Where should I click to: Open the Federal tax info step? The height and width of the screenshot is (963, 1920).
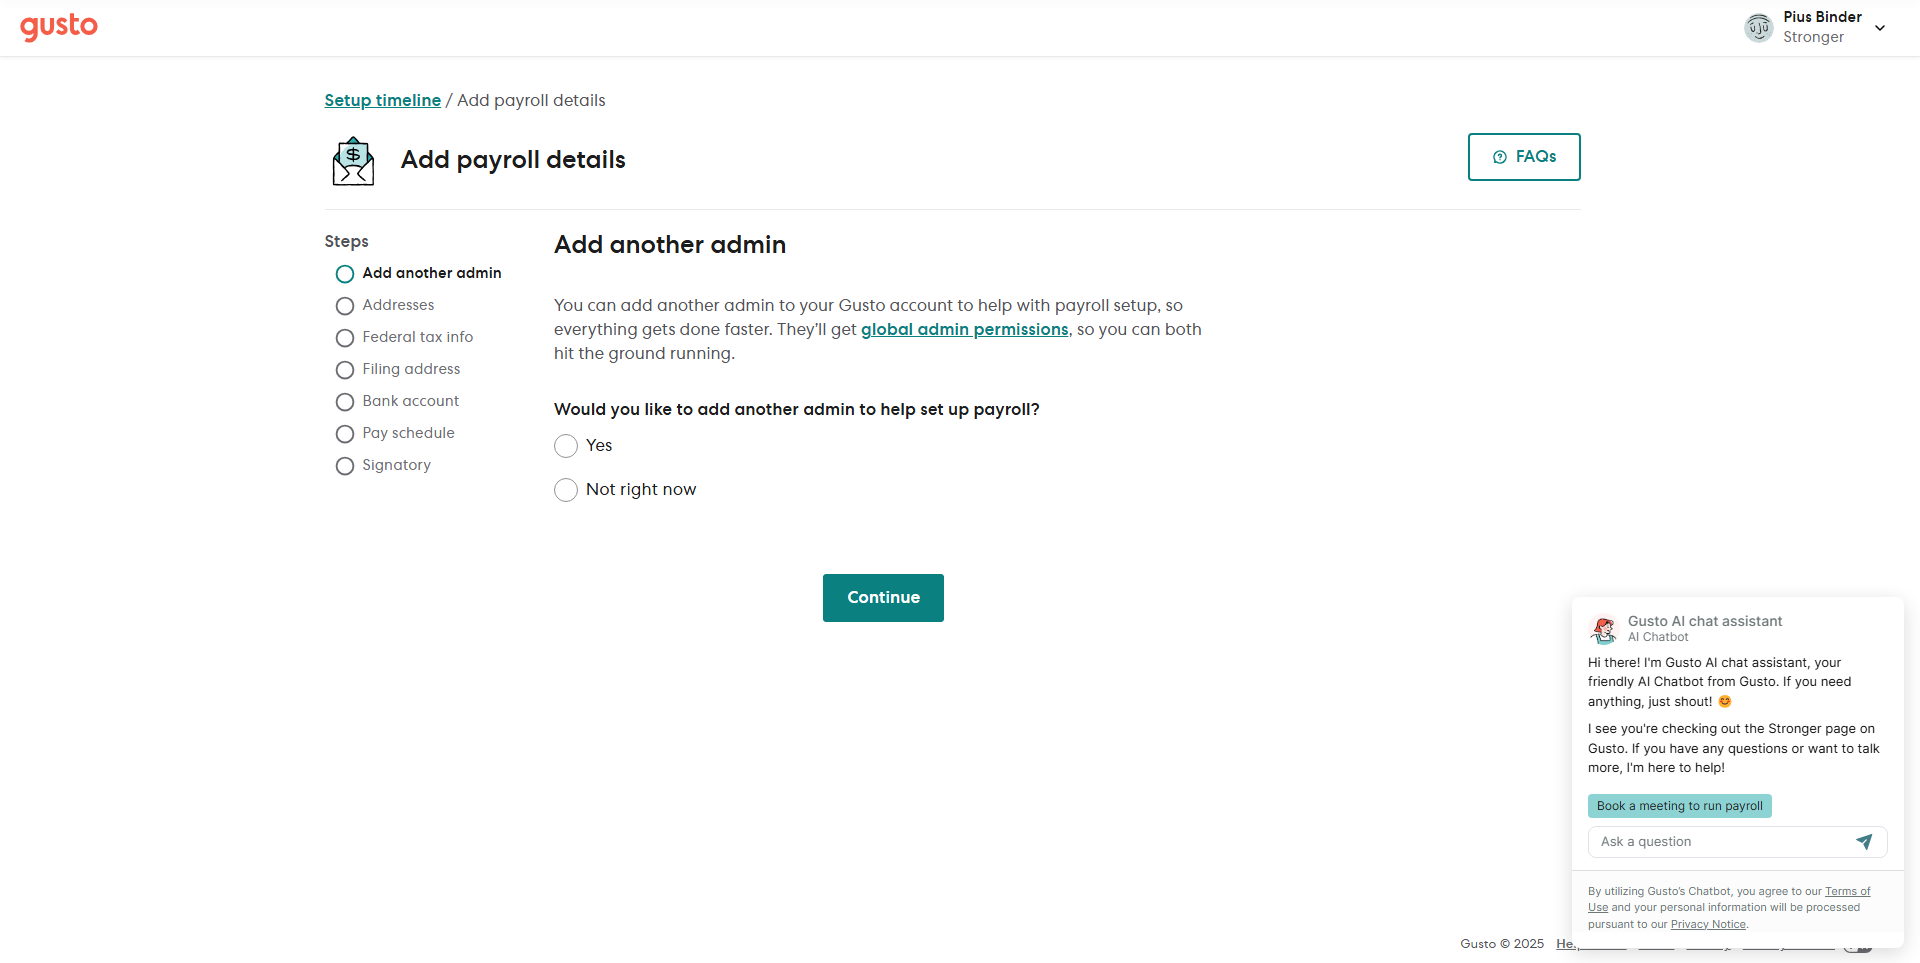418,337
